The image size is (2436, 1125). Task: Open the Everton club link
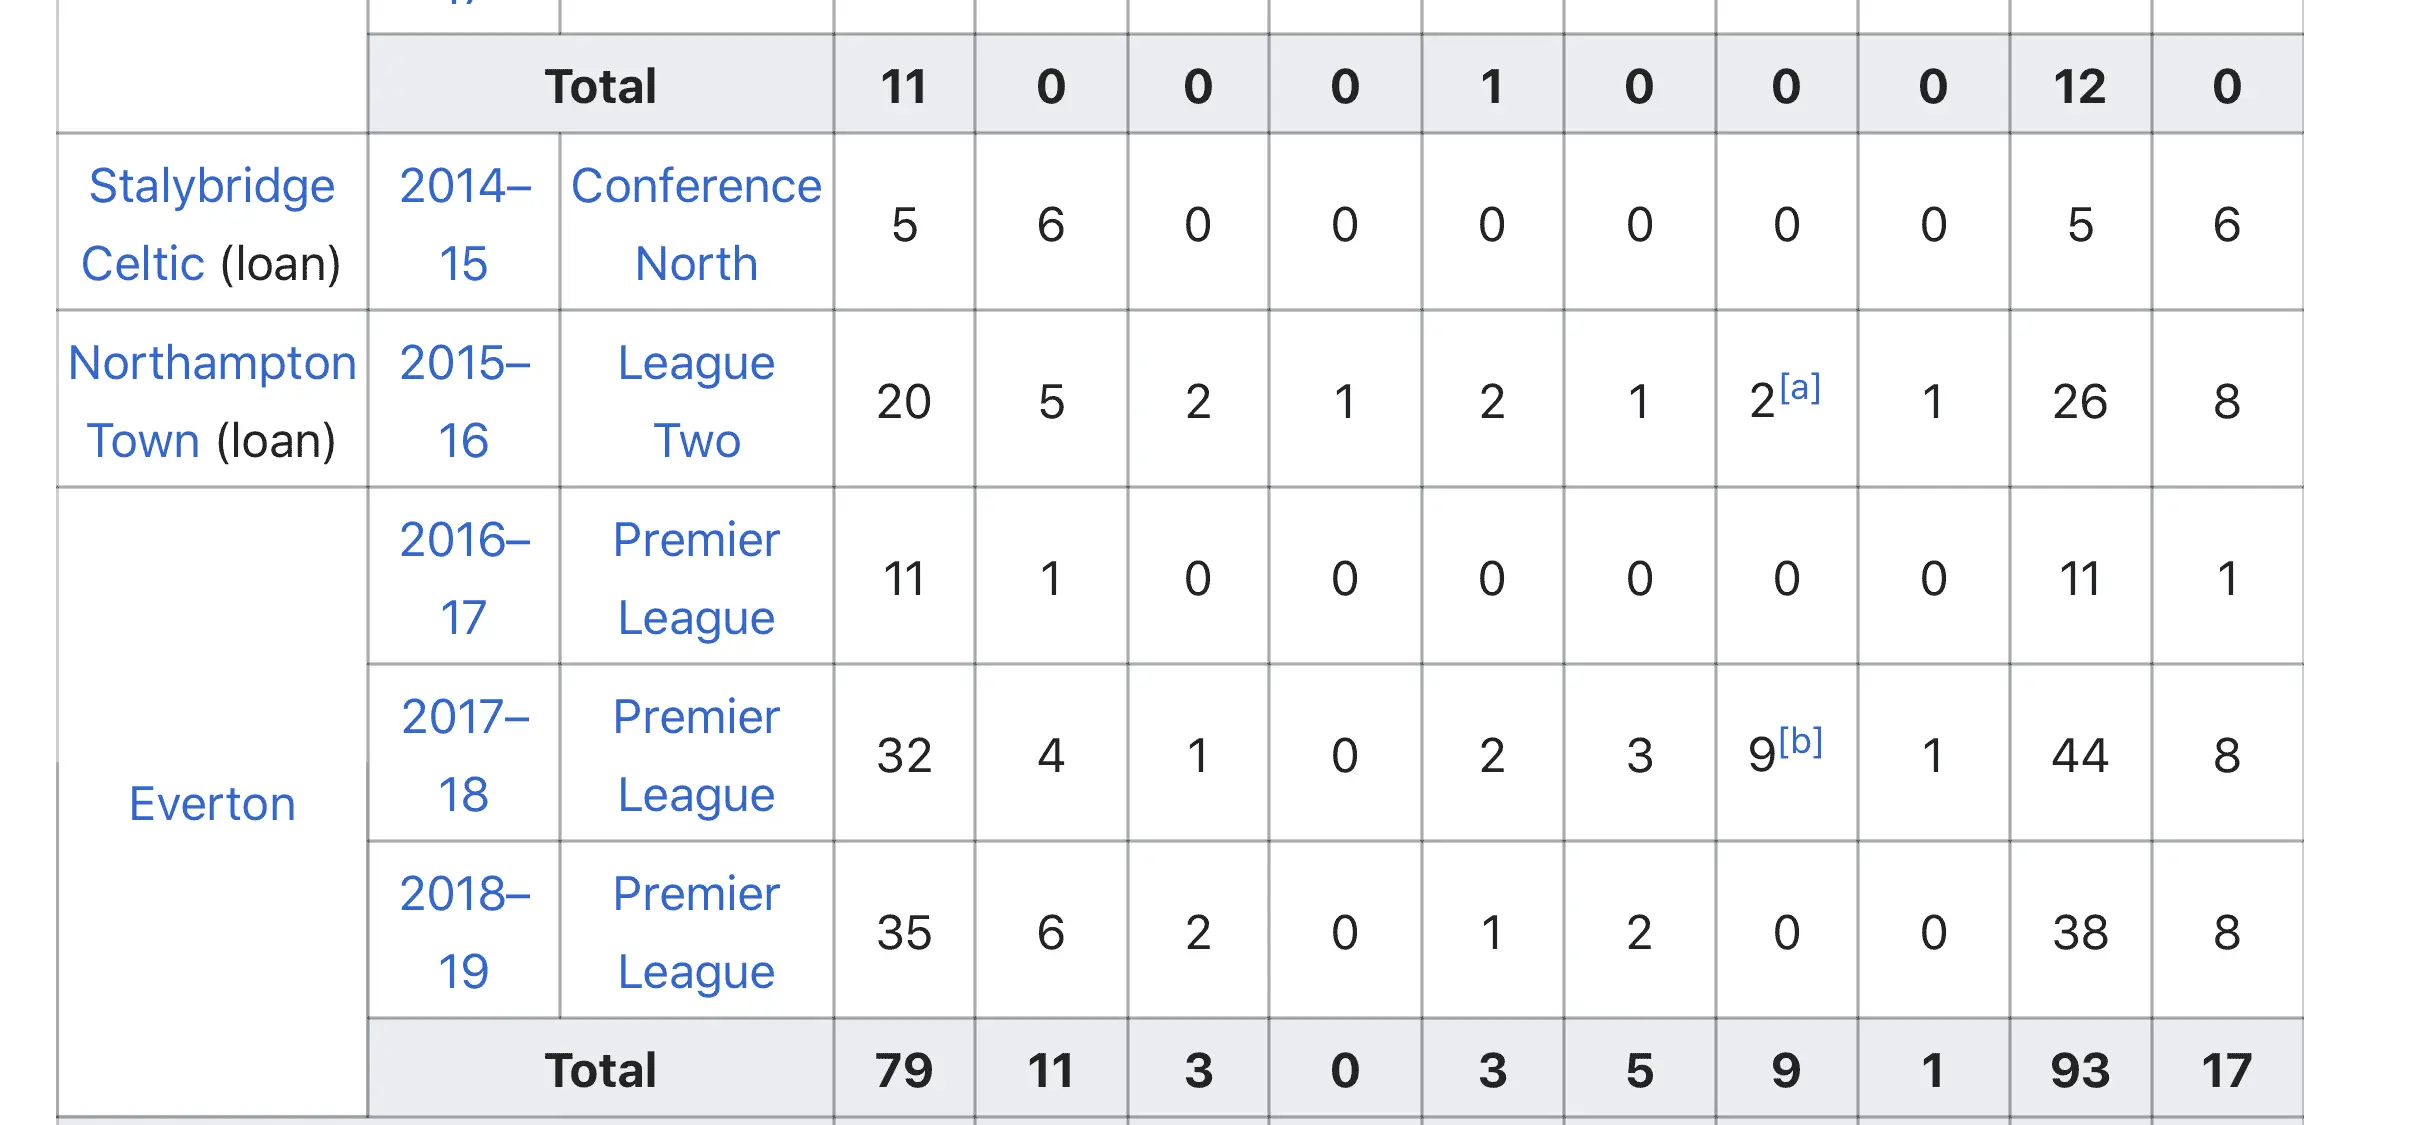click(x=212, y=804)
